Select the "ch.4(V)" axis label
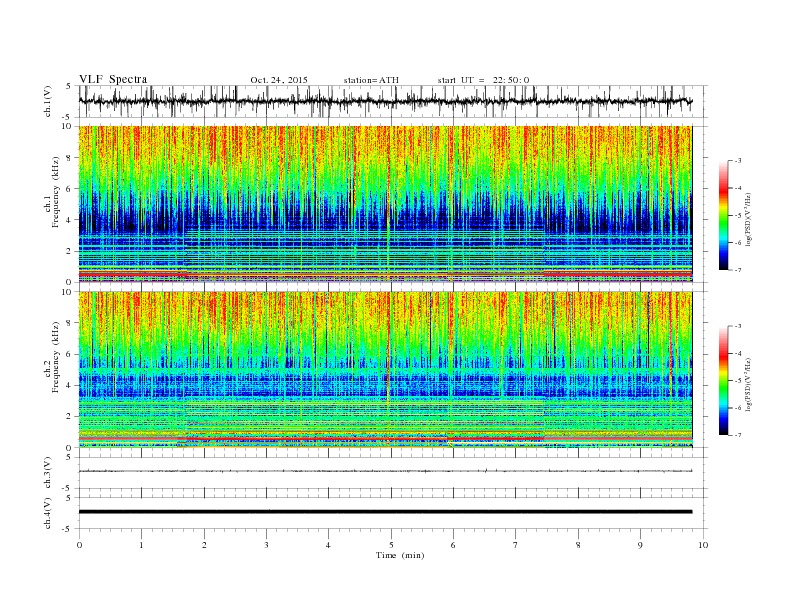792x612 pixels. pos(48,513)
